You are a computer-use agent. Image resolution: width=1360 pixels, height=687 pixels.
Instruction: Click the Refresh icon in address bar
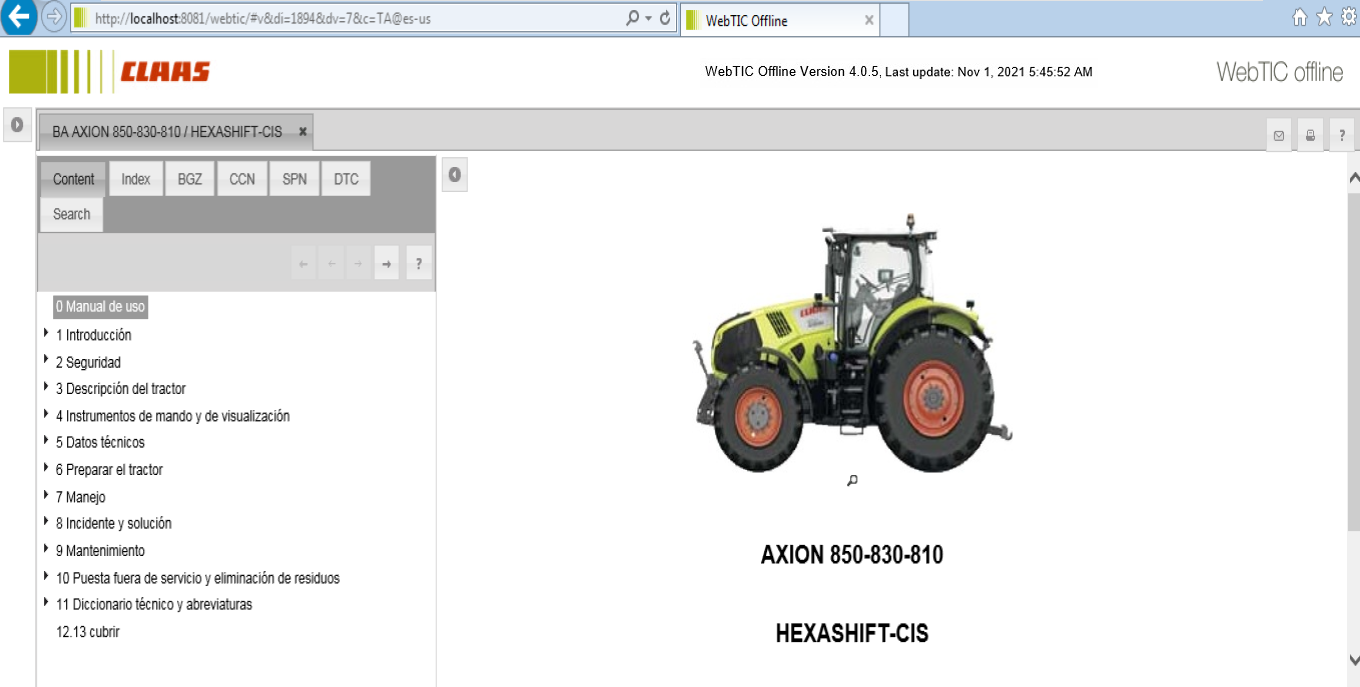(665, 18)
